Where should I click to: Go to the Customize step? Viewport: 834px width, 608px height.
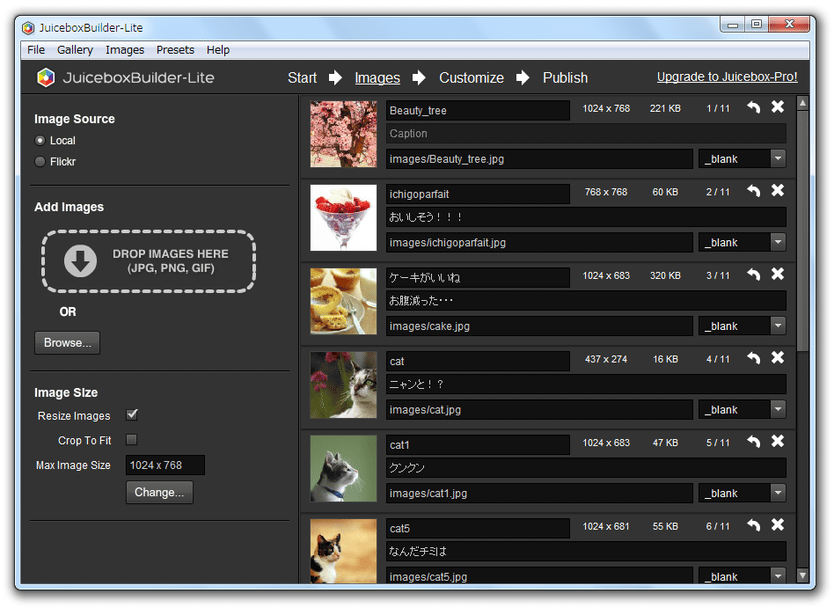pyautogui.click(x=471, y=78)
